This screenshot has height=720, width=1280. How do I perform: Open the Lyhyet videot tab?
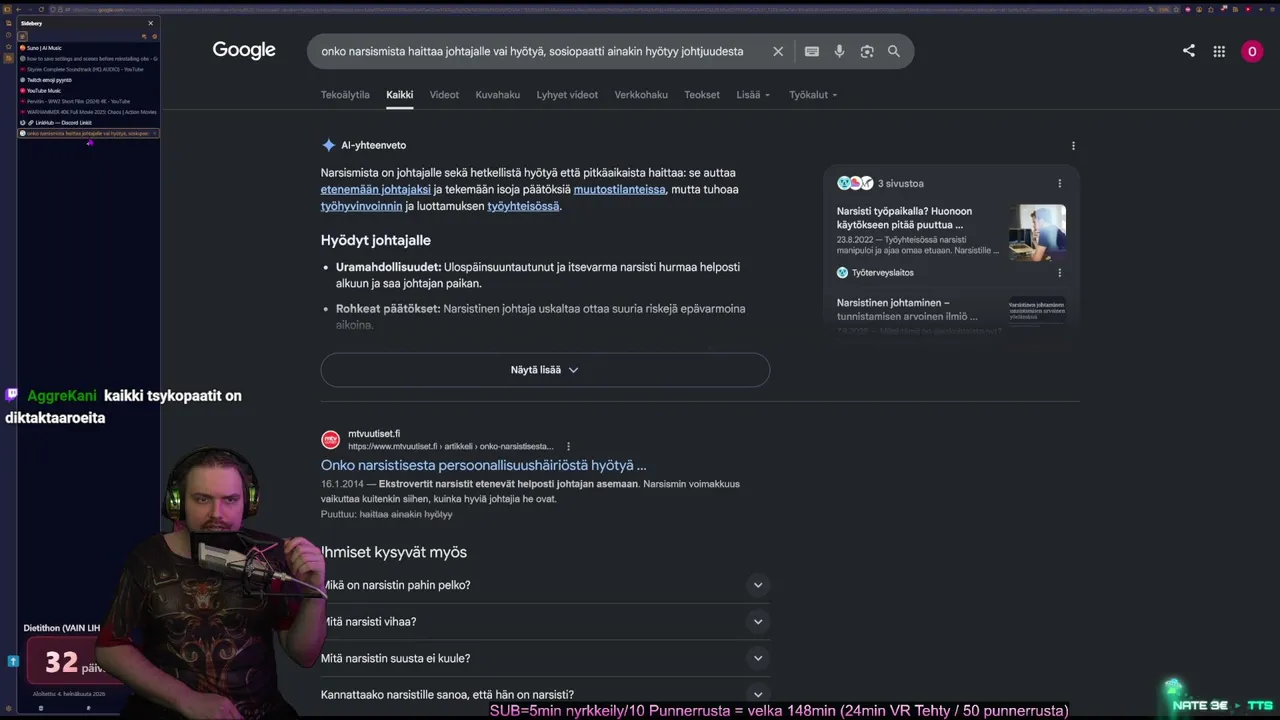(x=567, y=95)
